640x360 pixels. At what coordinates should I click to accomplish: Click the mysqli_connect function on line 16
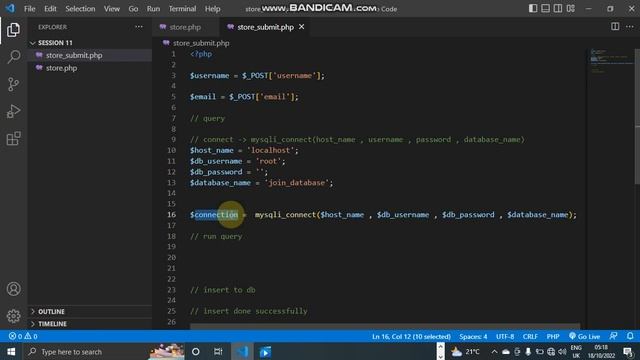coord(285,215)
